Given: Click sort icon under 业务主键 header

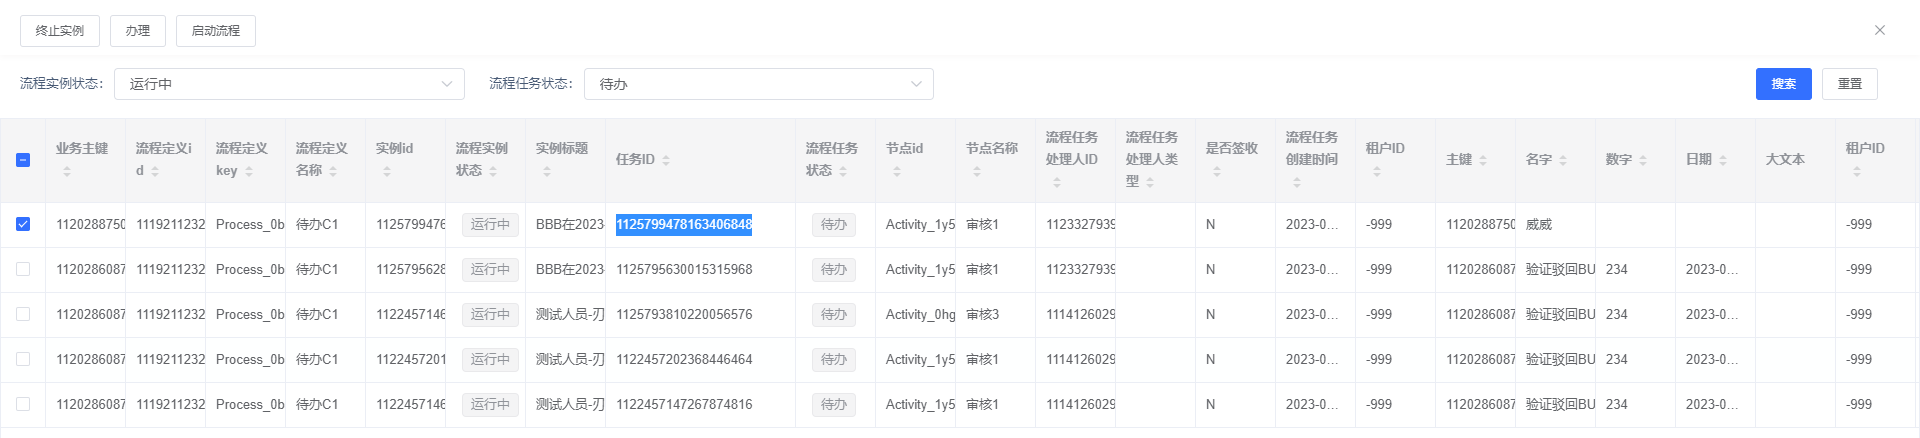Looking at the screenshot, I should (x=67, y=172).
